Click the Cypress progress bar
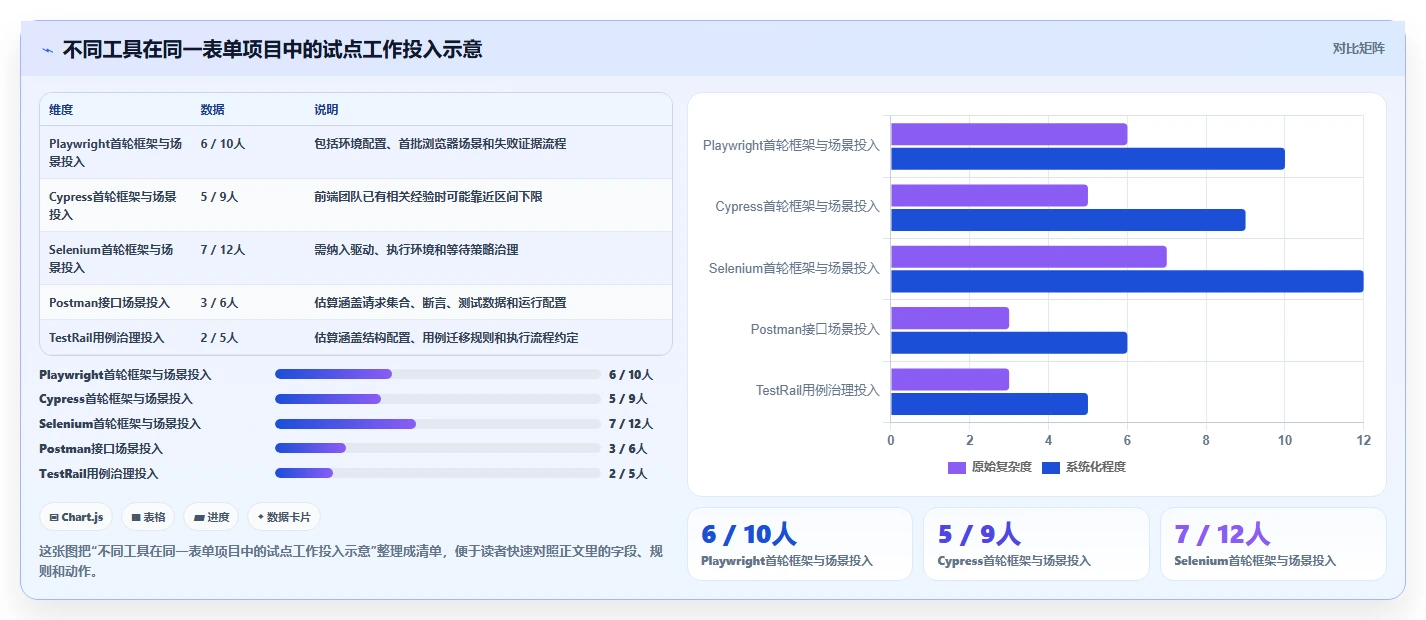The height and width of the screenshot is (620, 1426). click(438, 399)
